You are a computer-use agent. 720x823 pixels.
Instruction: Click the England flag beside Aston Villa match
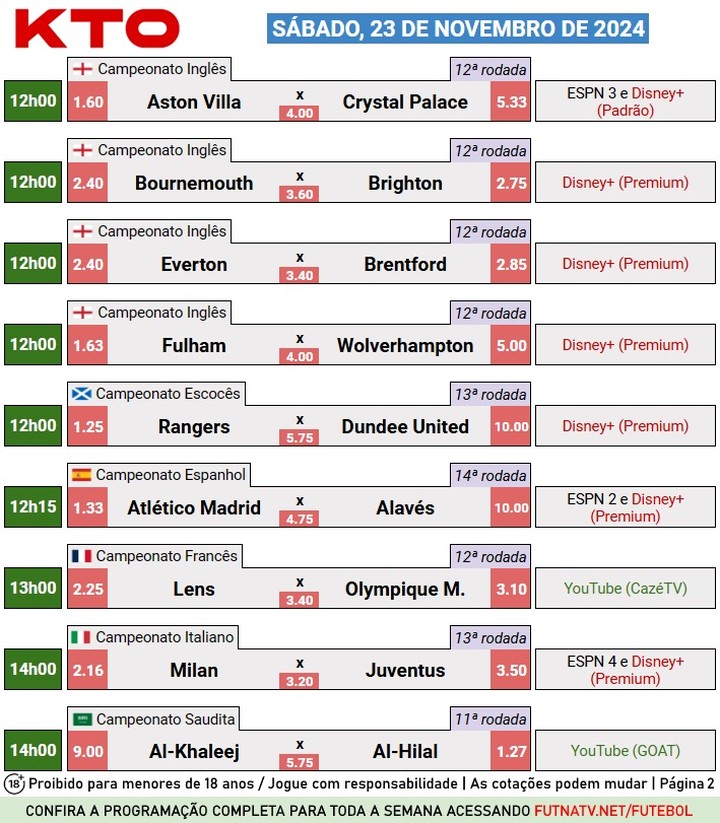[82, 69]
